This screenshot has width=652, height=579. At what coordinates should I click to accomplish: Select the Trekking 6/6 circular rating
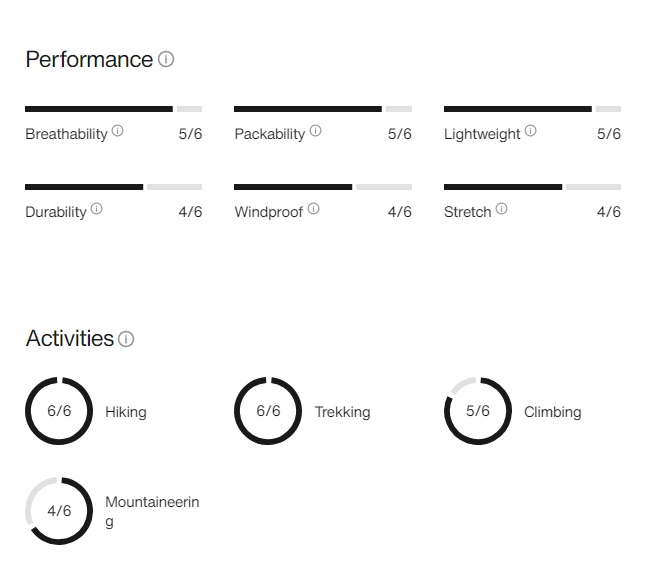click(268, 411)
